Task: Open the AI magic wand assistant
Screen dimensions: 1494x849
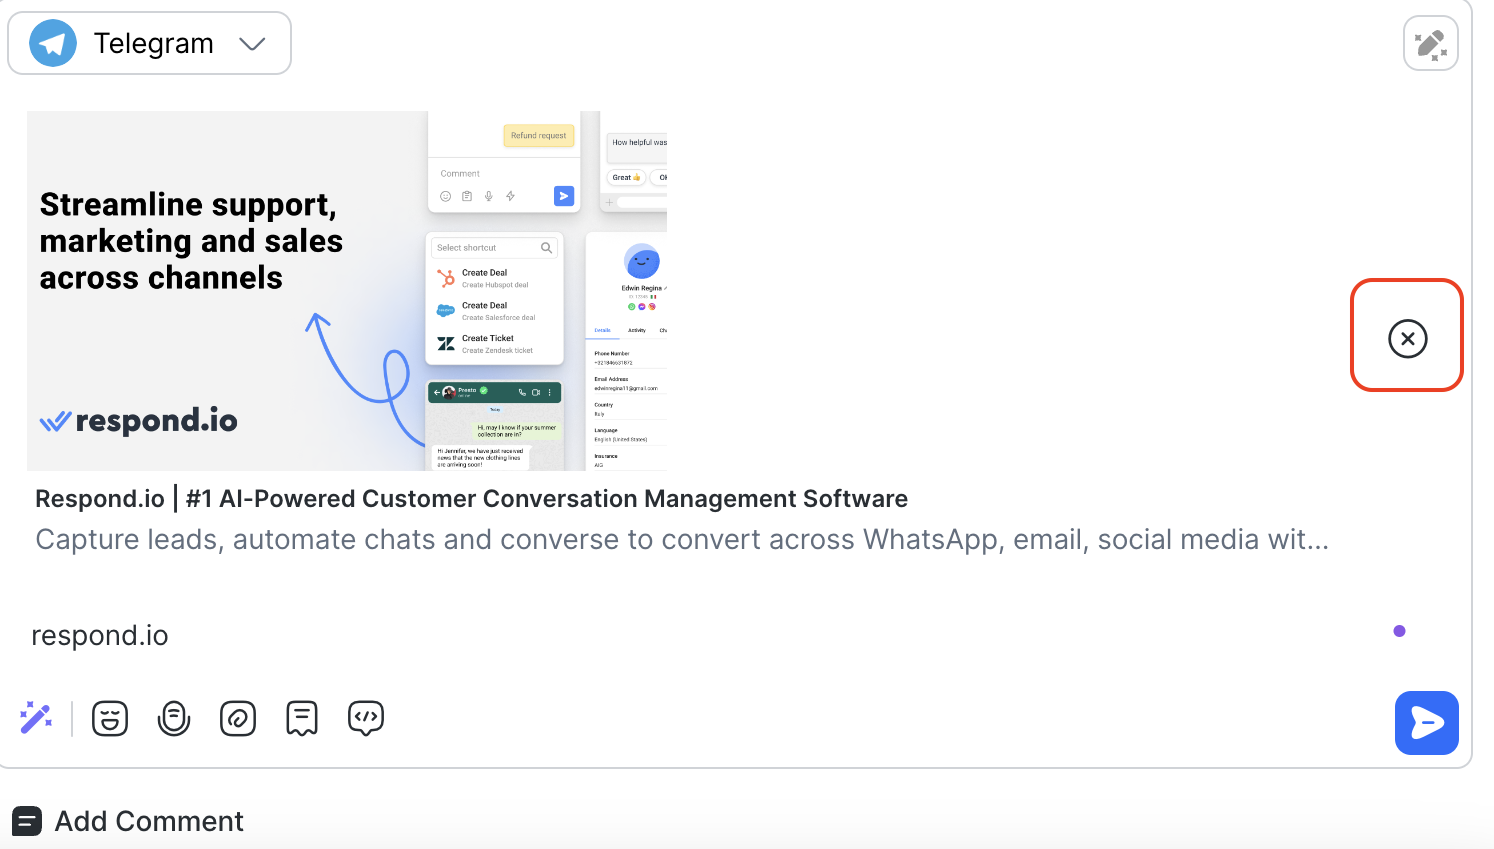Action: [x=36, y=718]
